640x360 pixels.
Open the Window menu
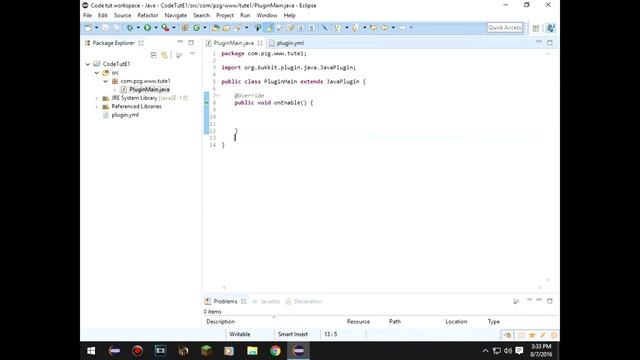267,16
